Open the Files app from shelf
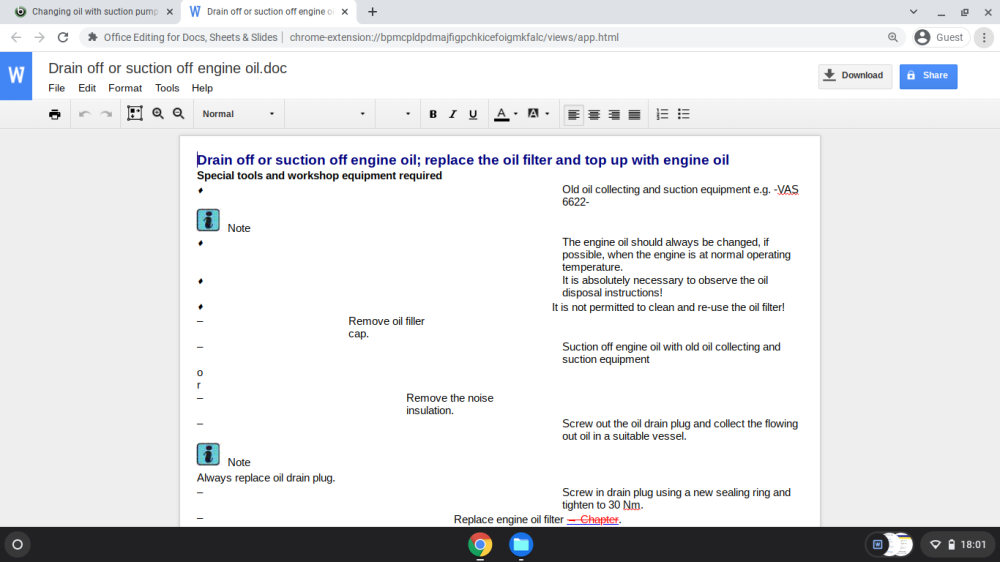 [521, 544]
